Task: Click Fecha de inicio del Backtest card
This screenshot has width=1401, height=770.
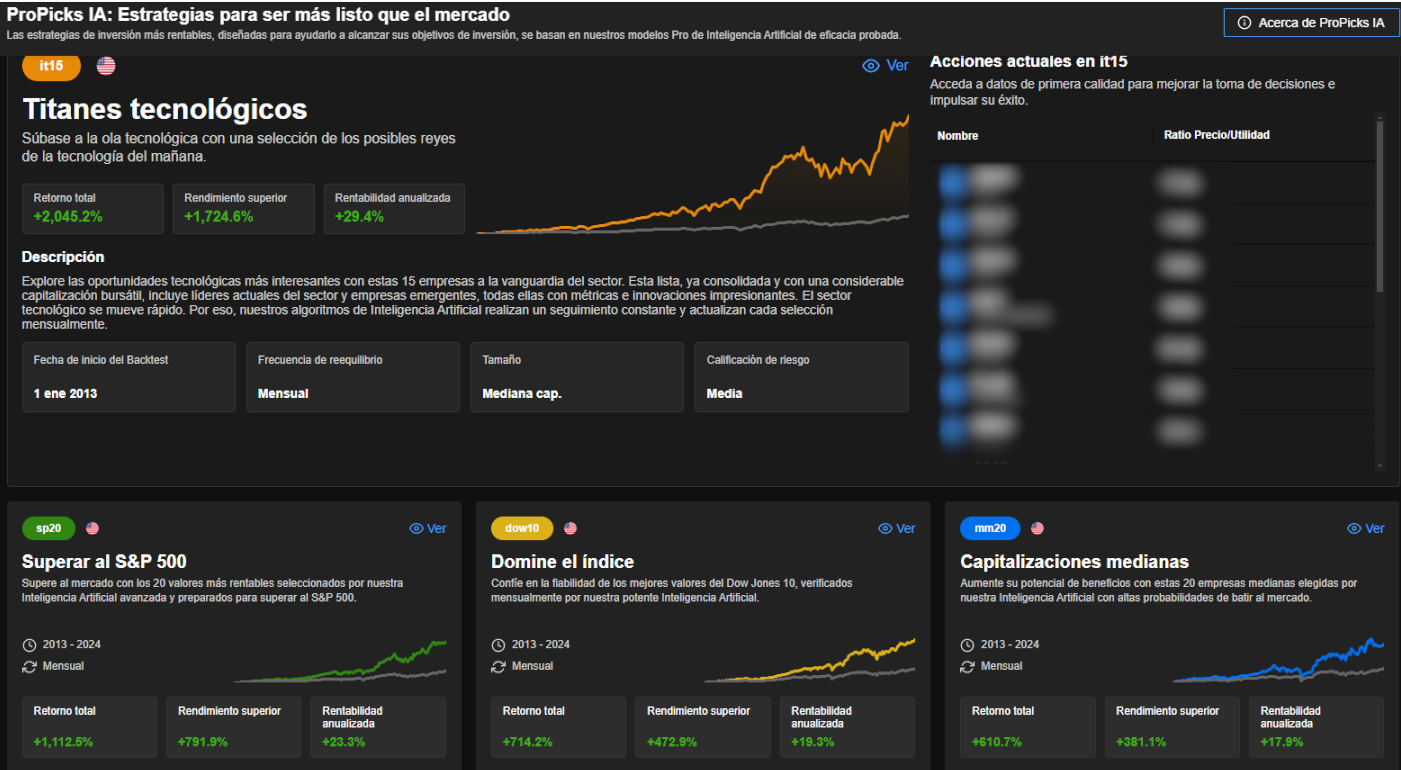Action: coord(129,377)
